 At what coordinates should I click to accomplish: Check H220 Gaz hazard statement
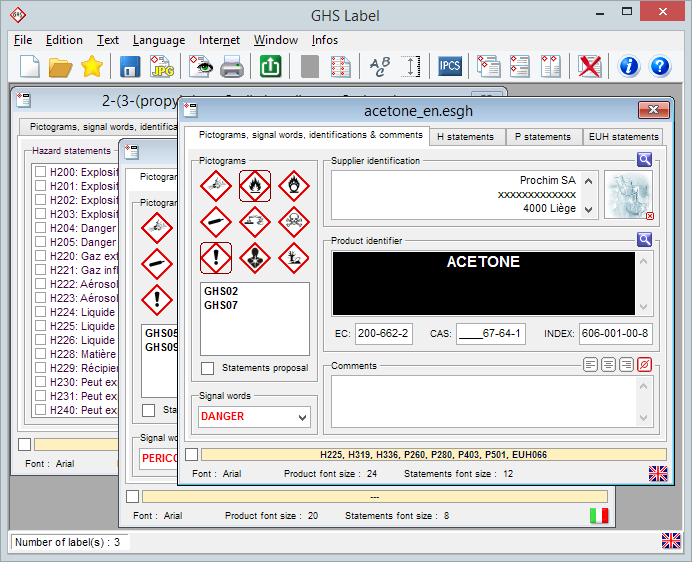tap(41, 256)
